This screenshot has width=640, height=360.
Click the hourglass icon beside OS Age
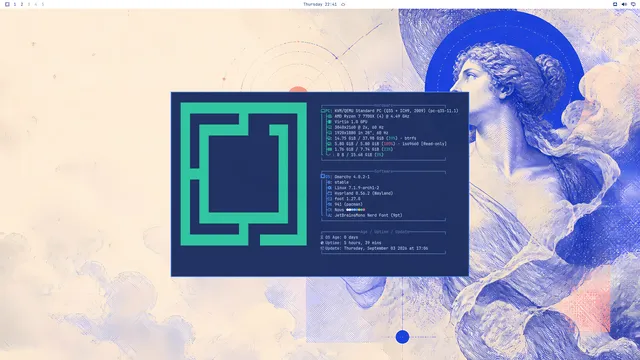(322, 237)
